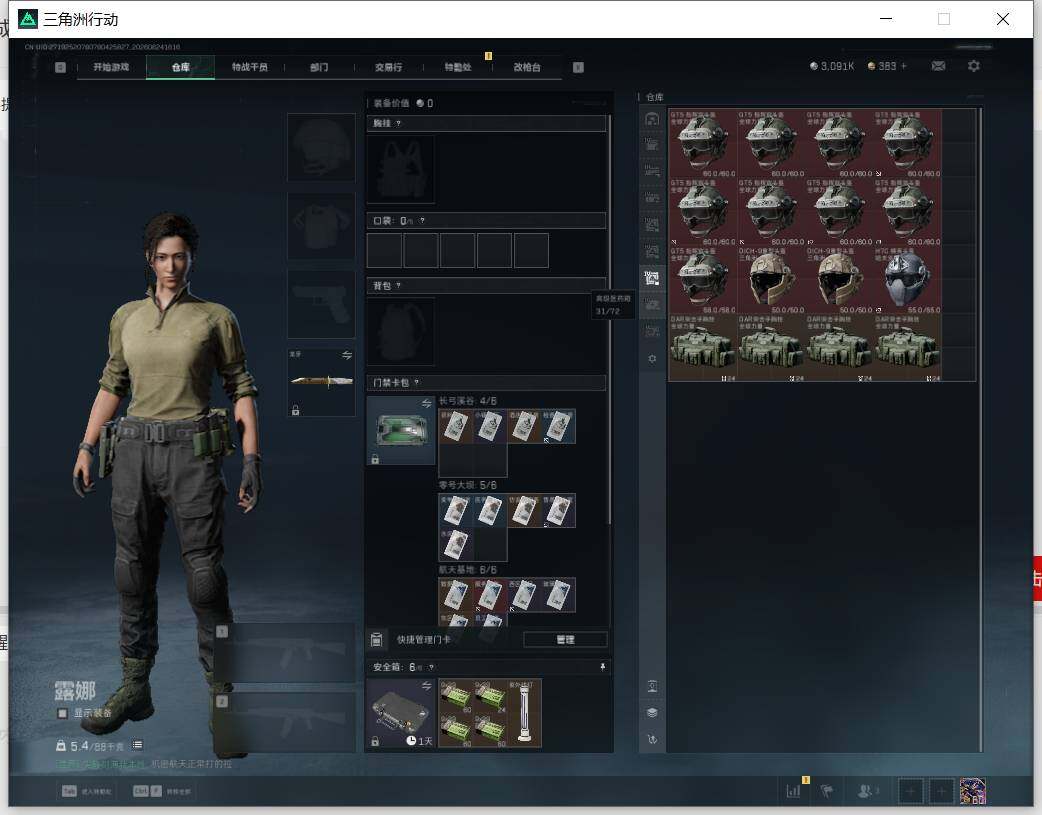Expand the 门禁卡包 help question mark
This screenshot has width=1042, height=815.
click(x=417, y=383)
